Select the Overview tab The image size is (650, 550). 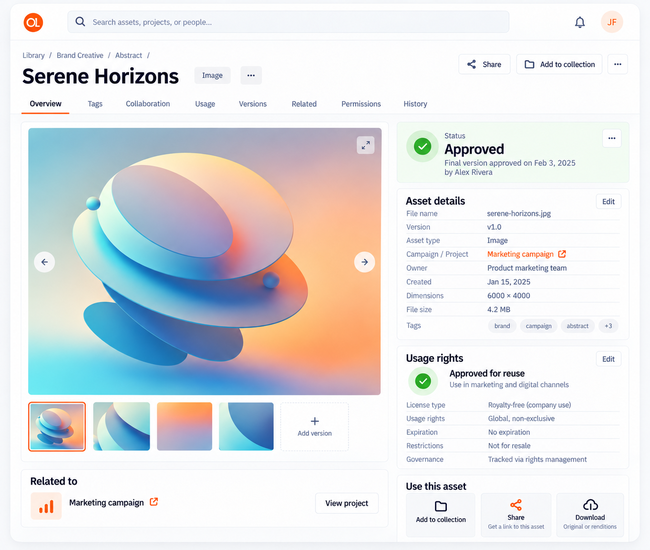[x=46, y=104]
